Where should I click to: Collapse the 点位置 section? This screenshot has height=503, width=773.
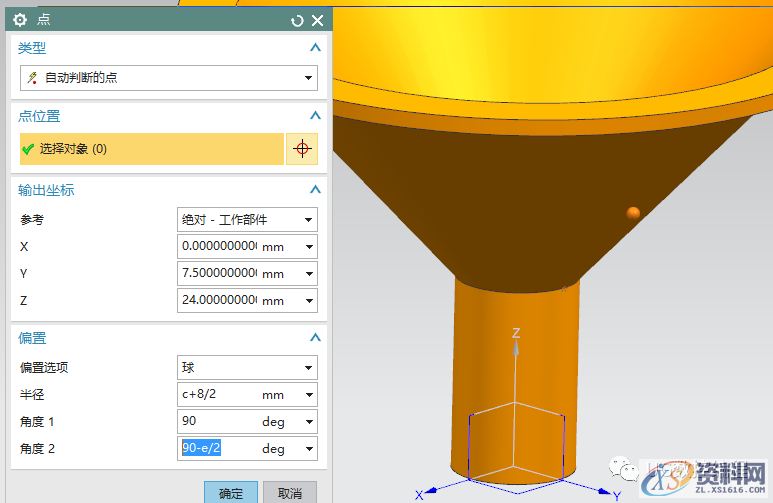pos(315,116)
